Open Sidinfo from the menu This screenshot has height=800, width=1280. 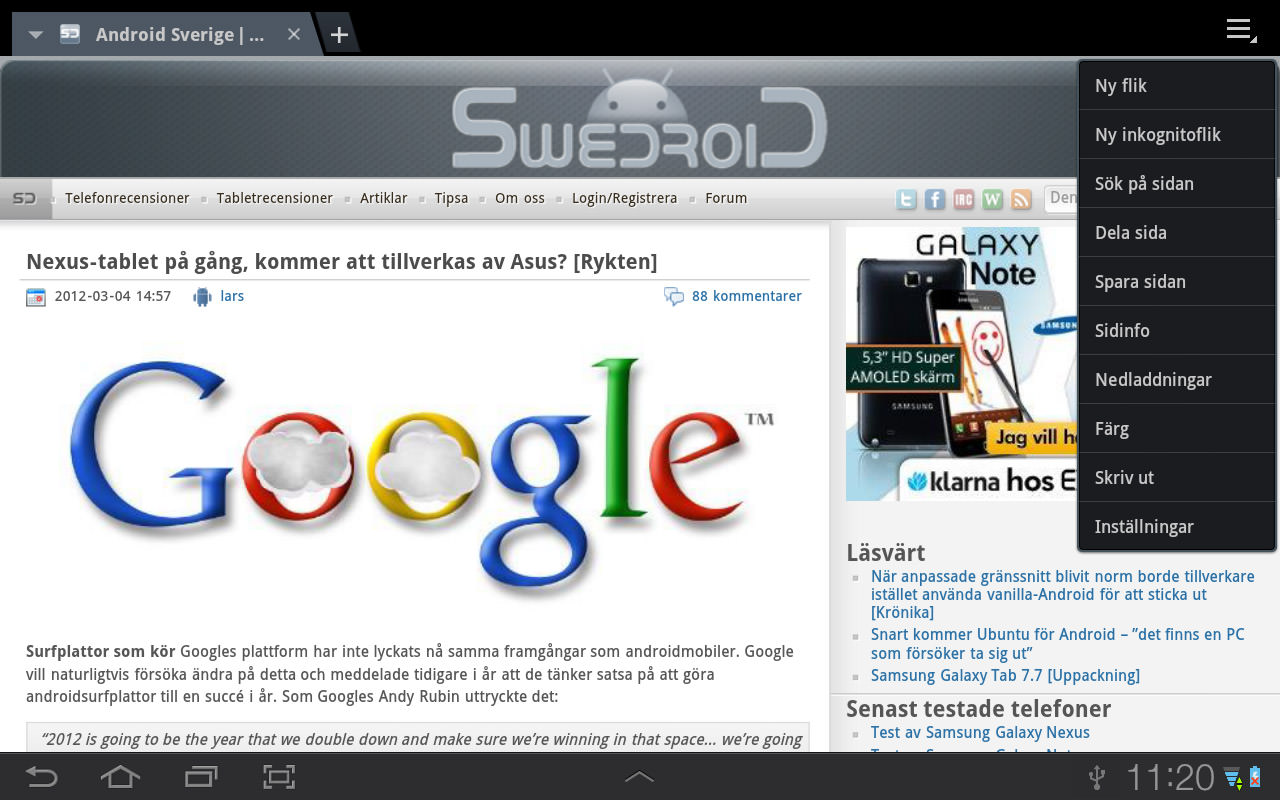[x=1176, y=330]
